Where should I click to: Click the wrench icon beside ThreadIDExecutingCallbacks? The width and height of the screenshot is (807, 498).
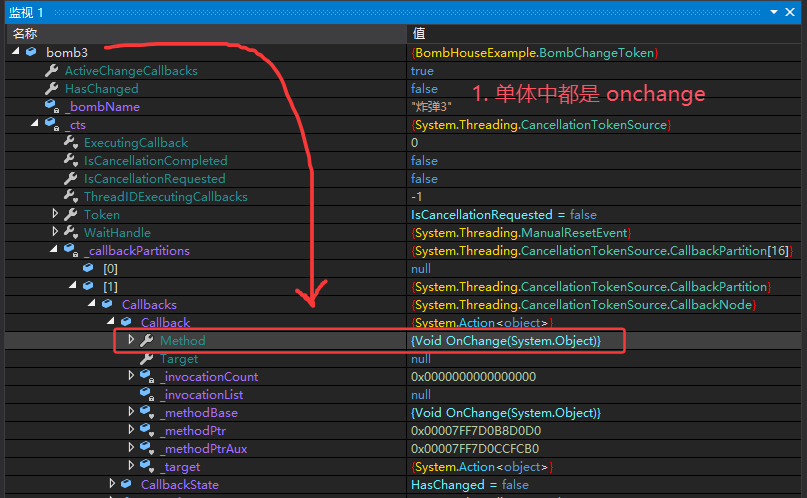70,197
